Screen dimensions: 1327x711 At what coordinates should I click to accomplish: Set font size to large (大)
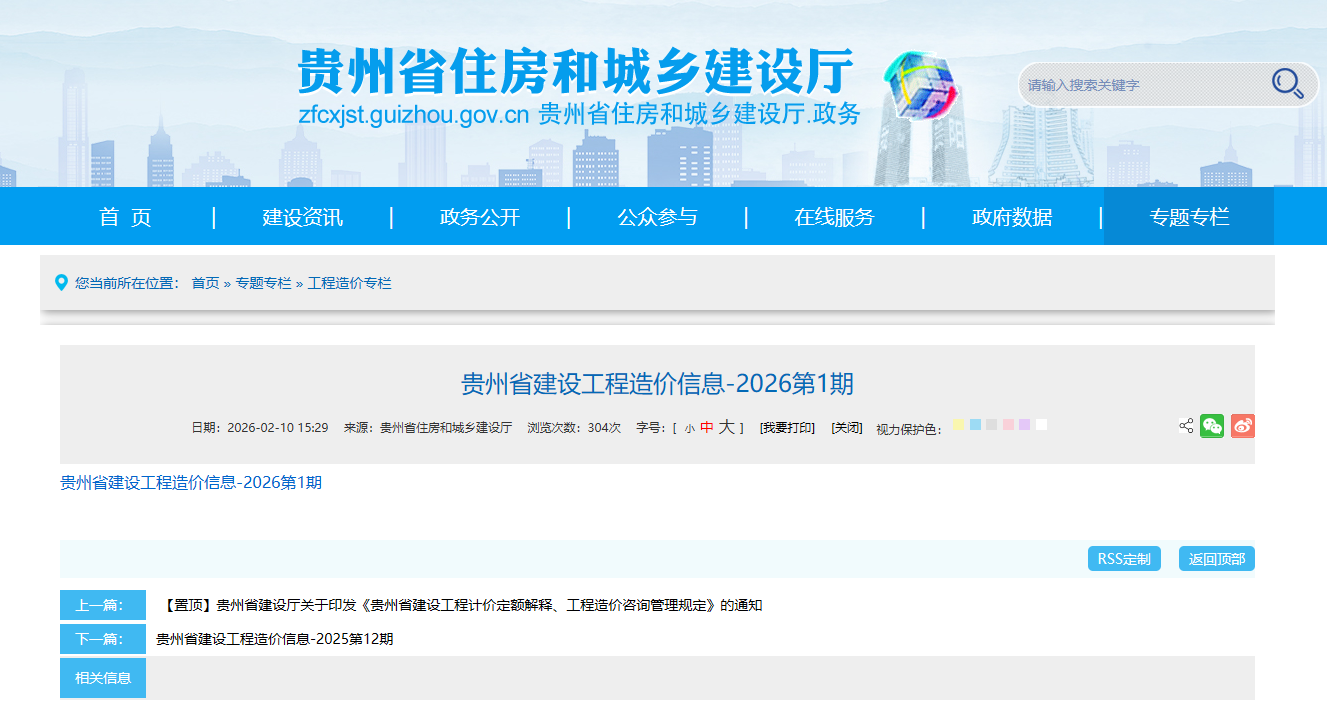pyautogui.click(x=726, y=427)
